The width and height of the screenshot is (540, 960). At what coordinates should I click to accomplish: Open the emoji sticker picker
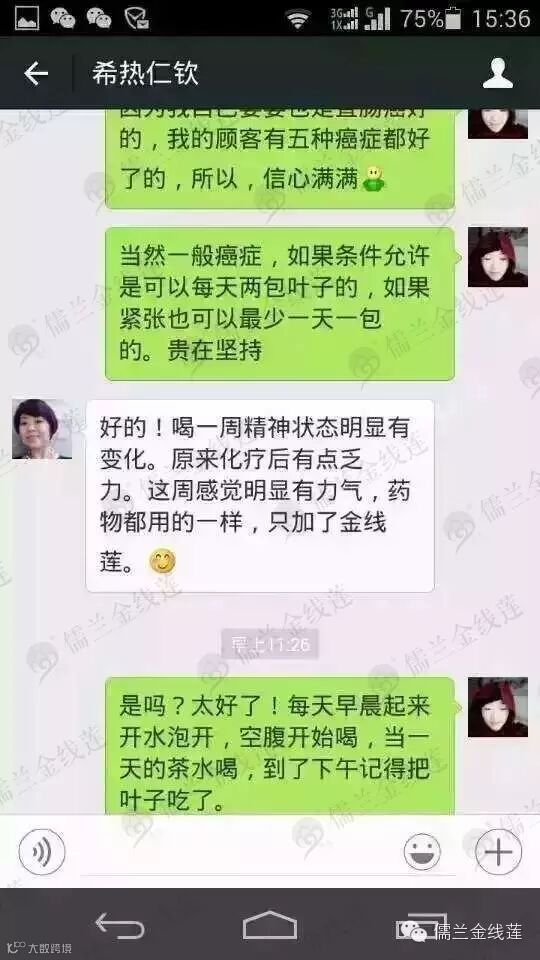point(422,852)
